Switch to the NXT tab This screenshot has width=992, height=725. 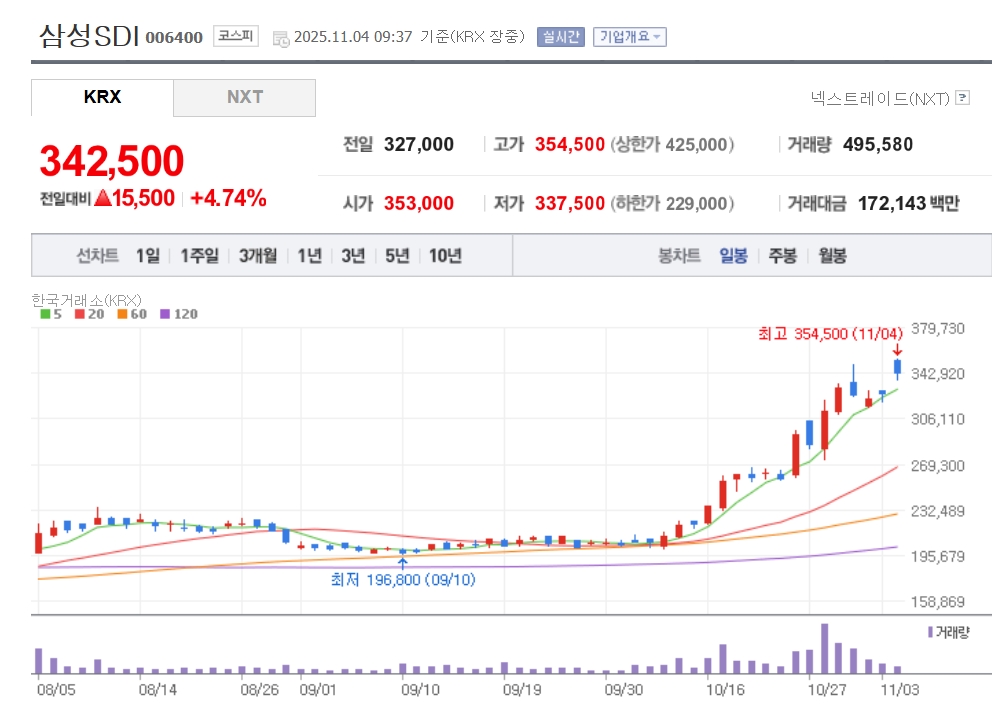click(245, 97)
